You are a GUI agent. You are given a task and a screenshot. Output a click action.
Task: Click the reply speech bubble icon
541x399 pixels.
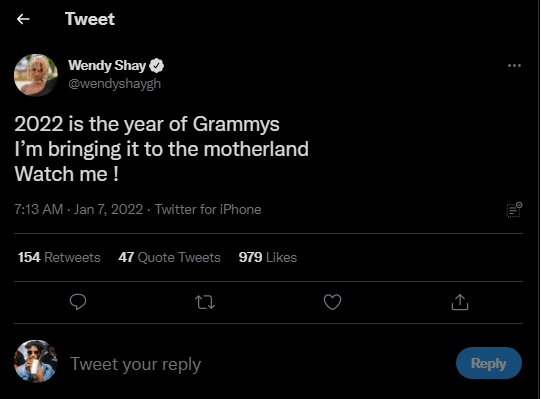pyautogui.click(x=78, y=302)
